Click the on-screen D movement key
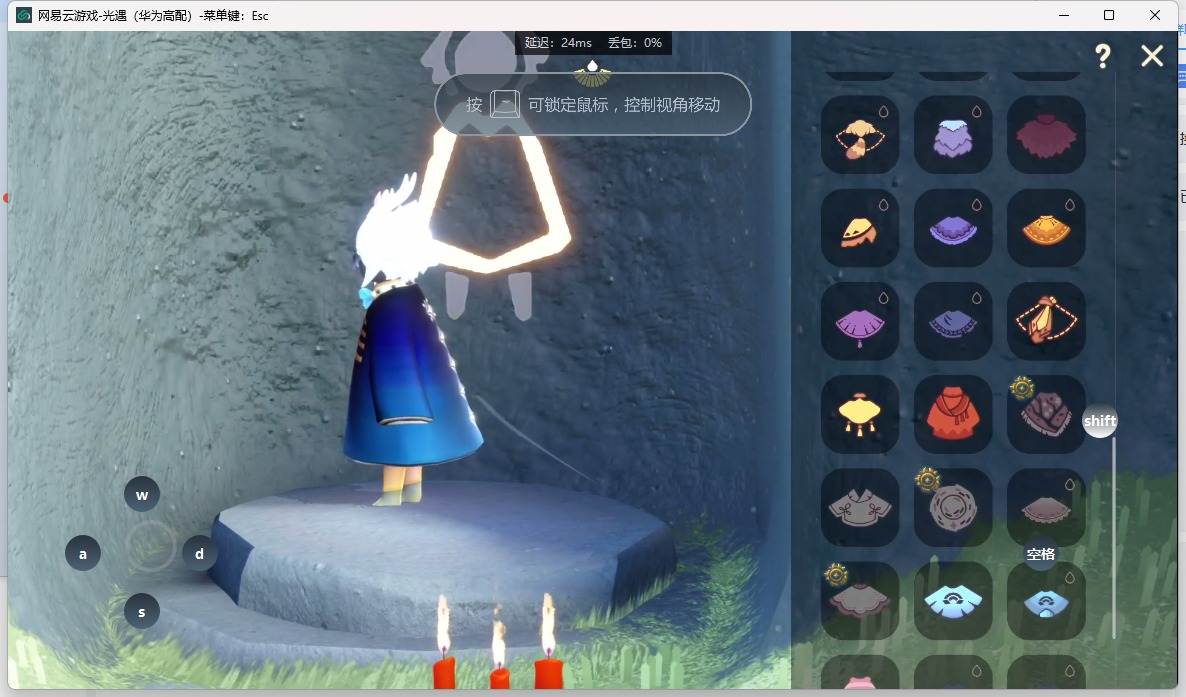 [200, 553]
